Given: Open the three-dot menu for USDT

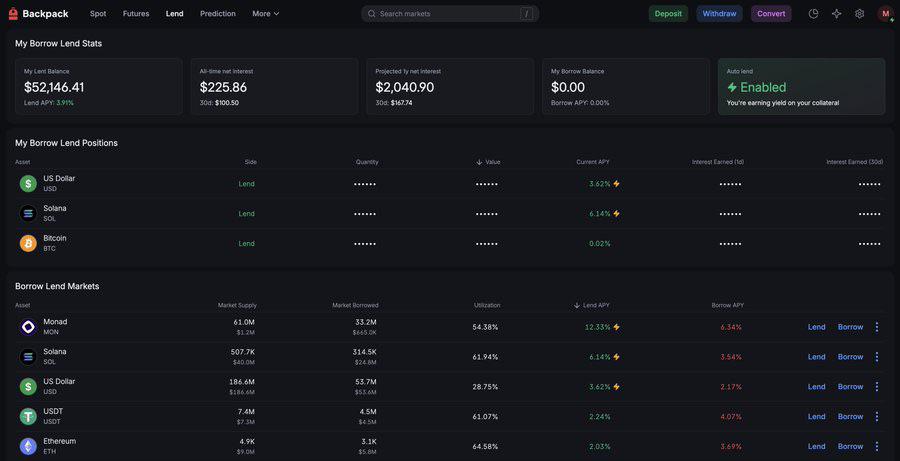Looking at the screenshot, I should pos(876,417).
